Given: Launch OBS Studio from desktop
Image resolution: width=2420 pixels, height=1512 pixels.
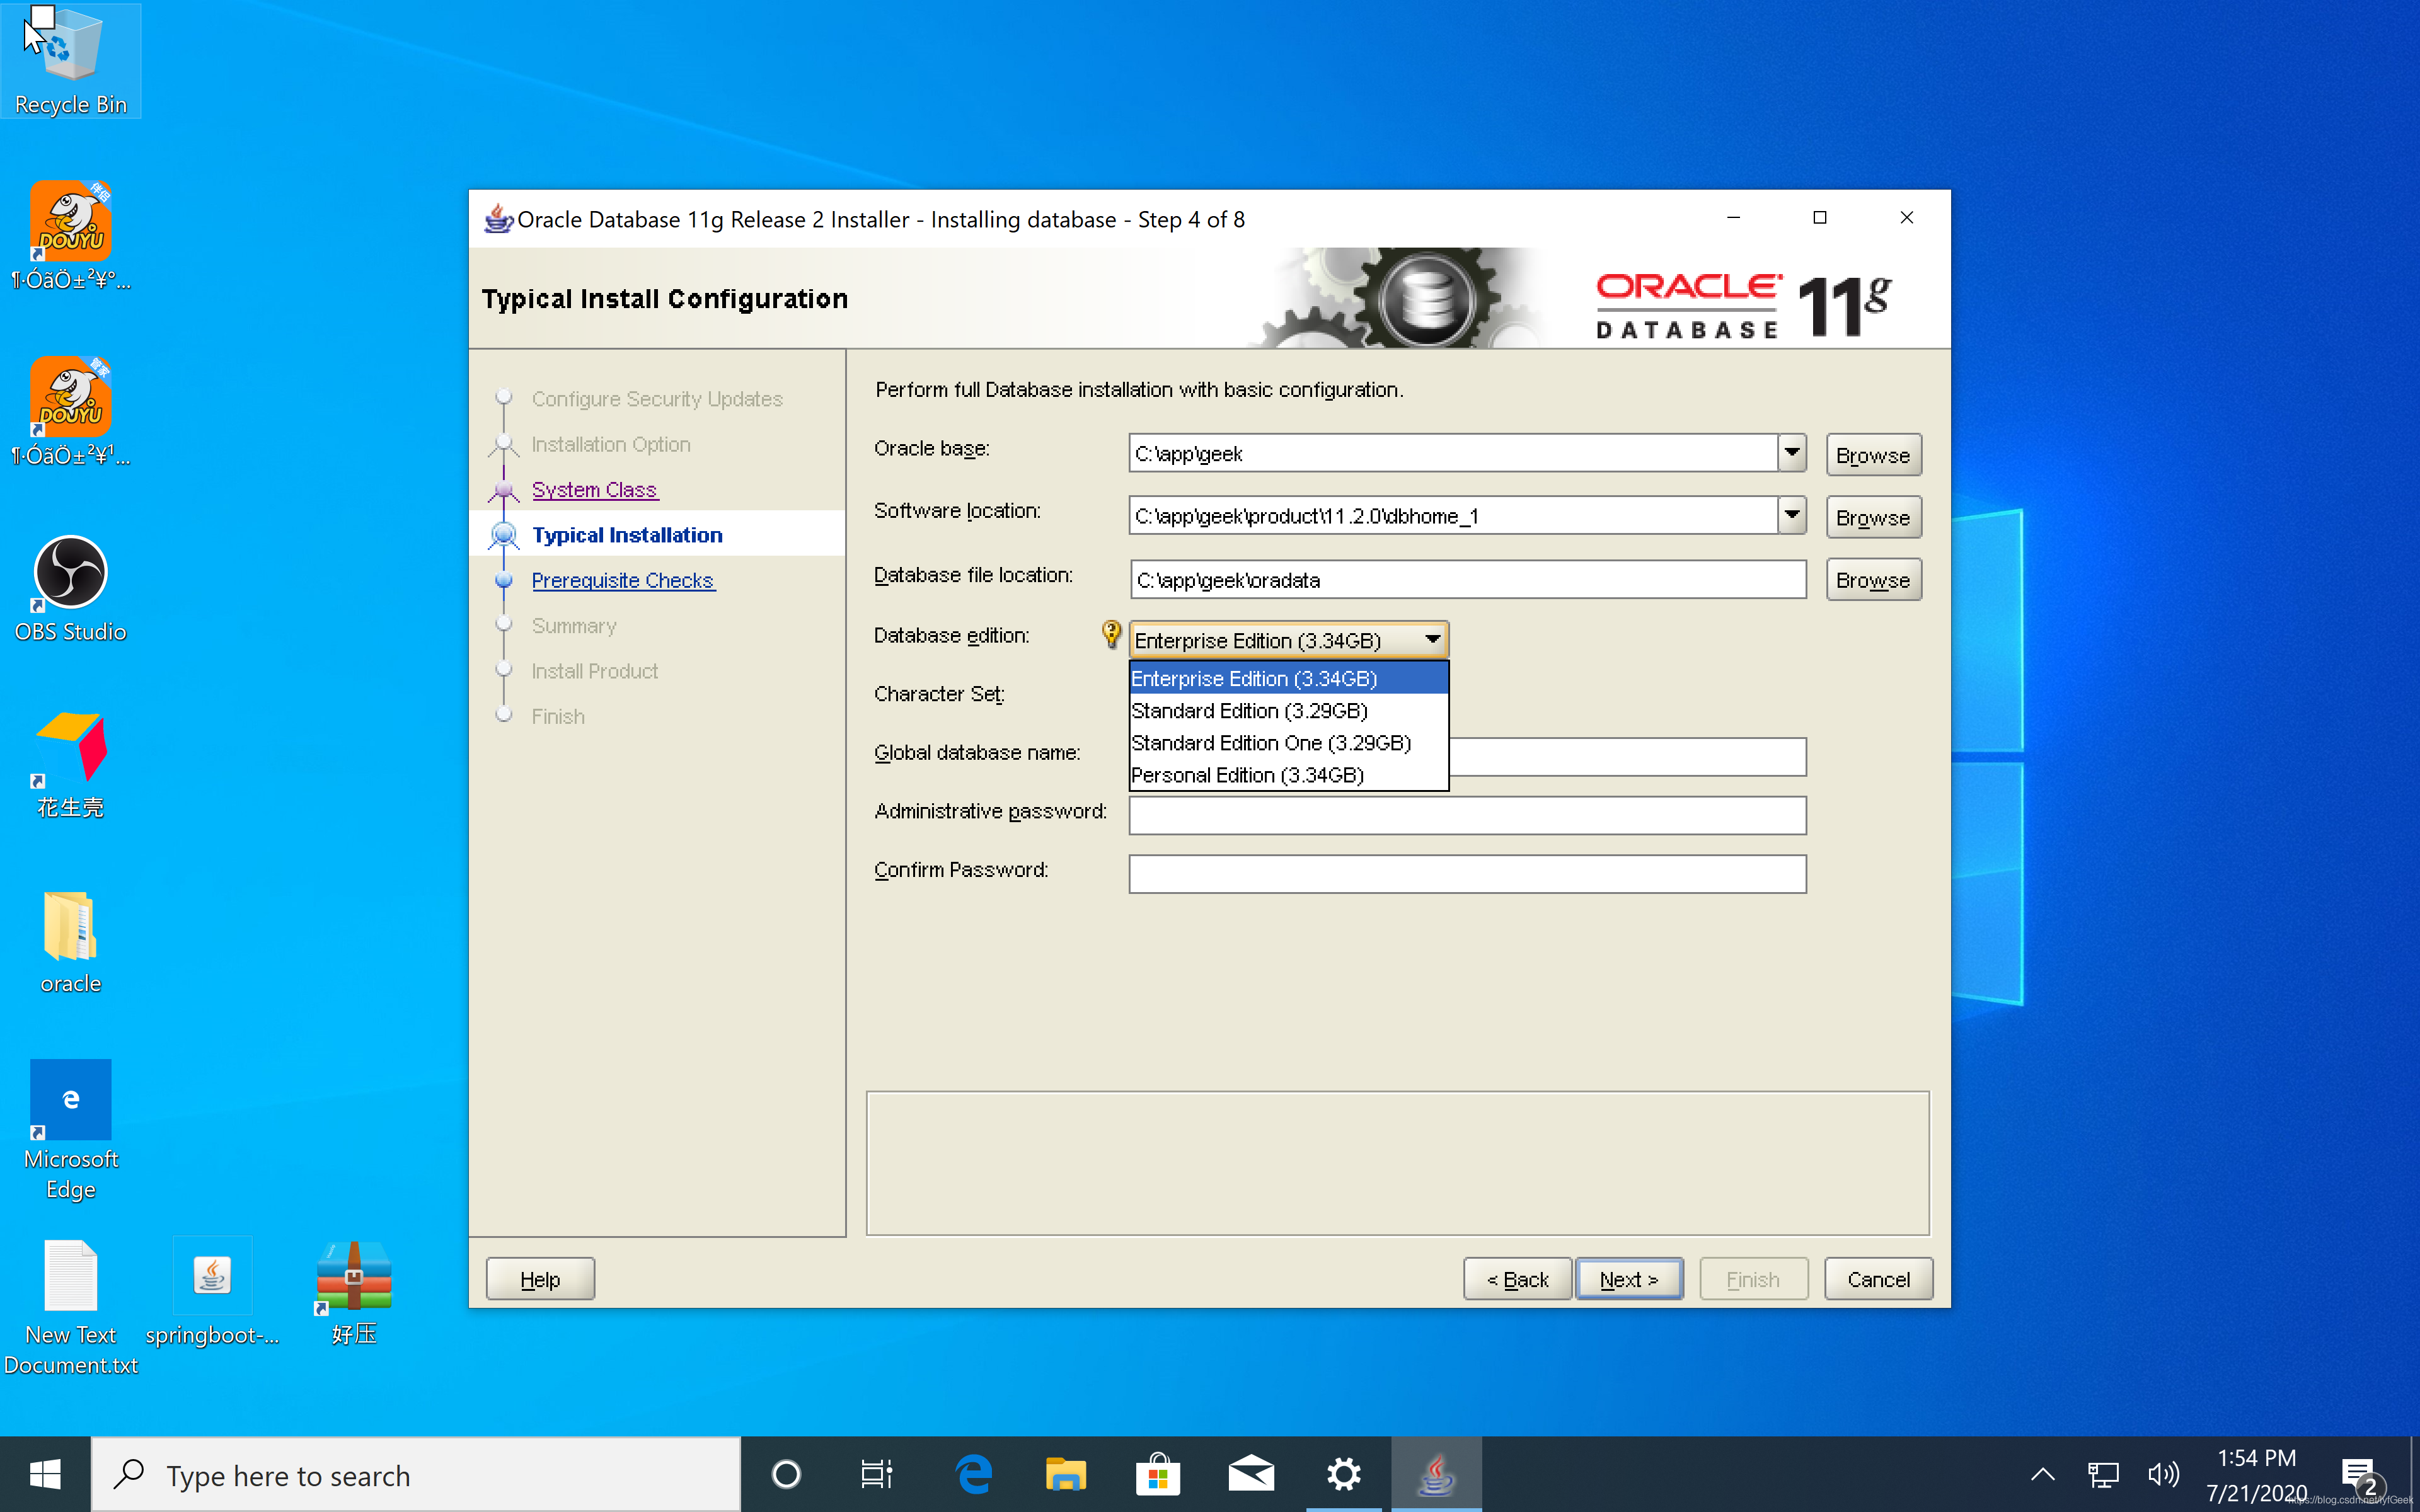Looking at the screenshot, I should 70,590.
